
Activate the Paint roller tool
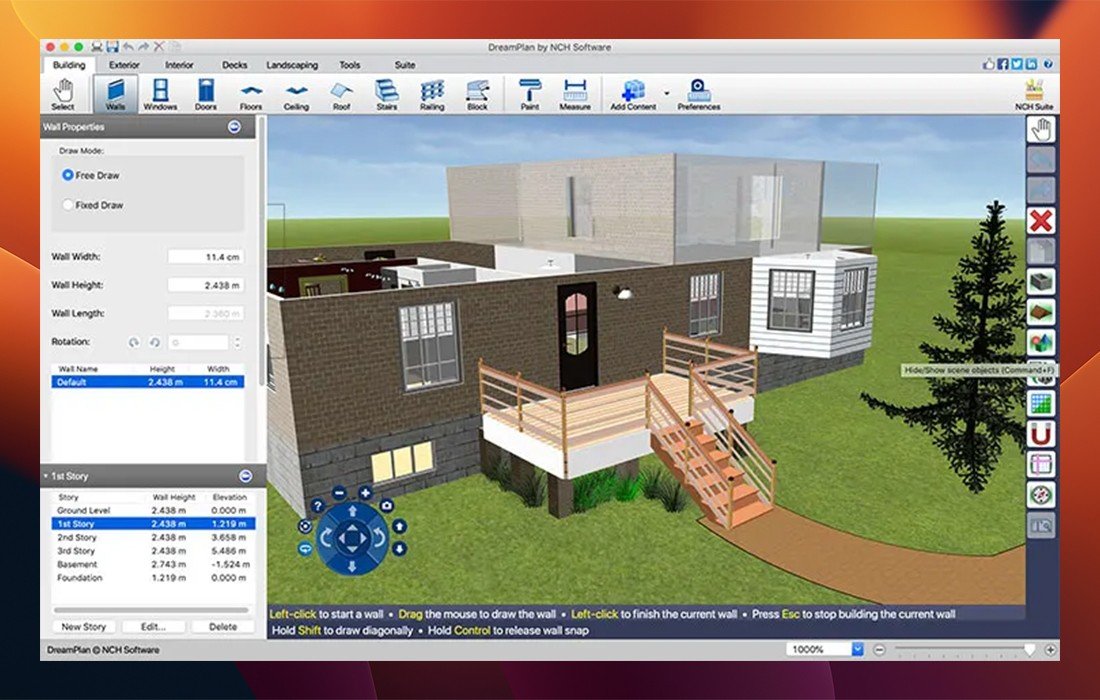click(530, 93)
